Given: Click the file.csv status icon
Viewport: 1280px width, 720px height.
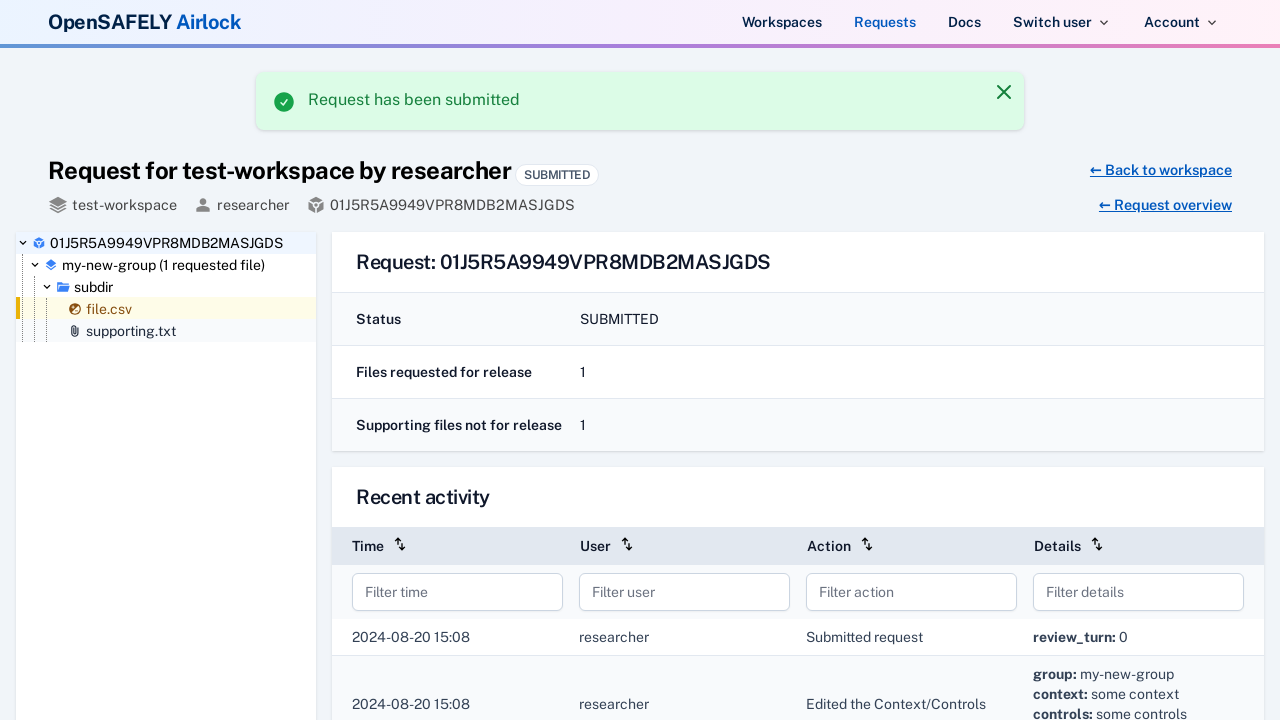Looking at the screenshot, I should click(x=75, y=309).
